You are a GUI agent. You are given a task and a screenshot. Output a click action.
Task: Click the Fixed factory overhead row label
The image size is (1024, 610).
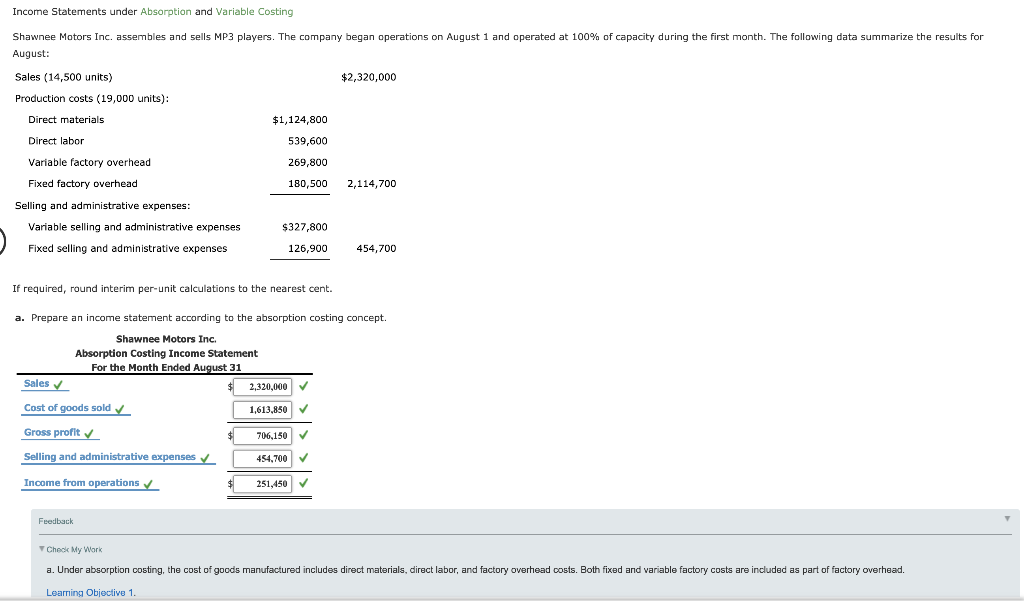(83, 184)
